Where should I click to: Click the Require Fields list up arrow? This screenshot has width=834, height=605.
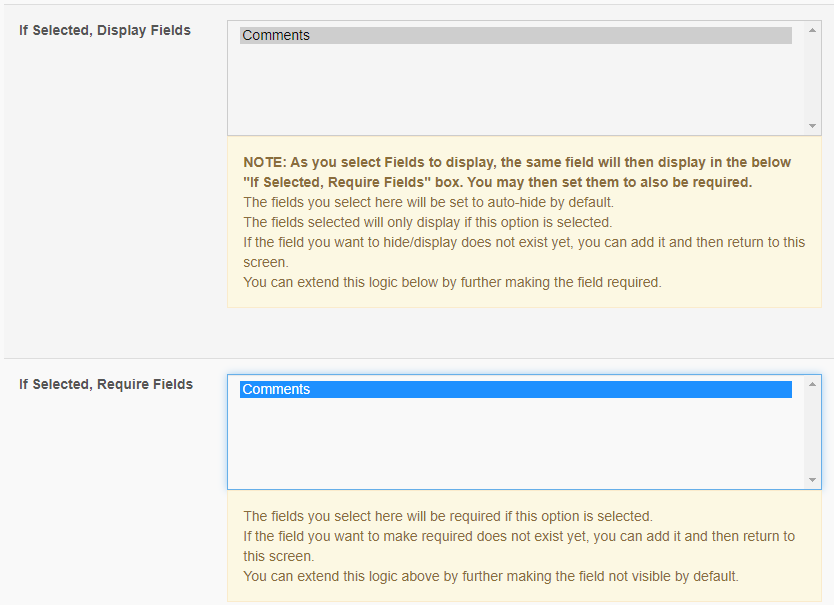click(812, 384)
